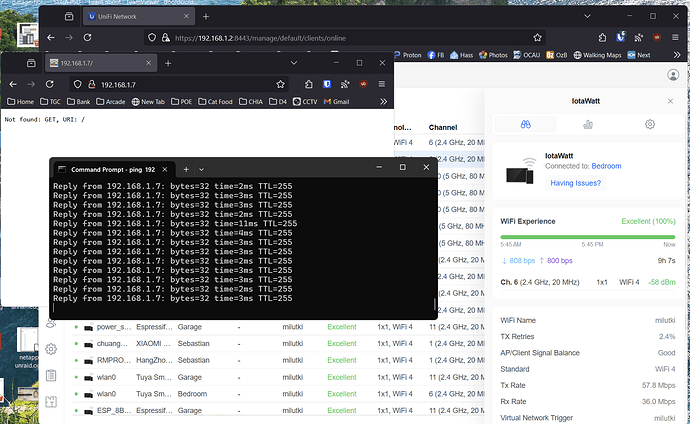Open the Proton bookmark

tap(407, 55)
